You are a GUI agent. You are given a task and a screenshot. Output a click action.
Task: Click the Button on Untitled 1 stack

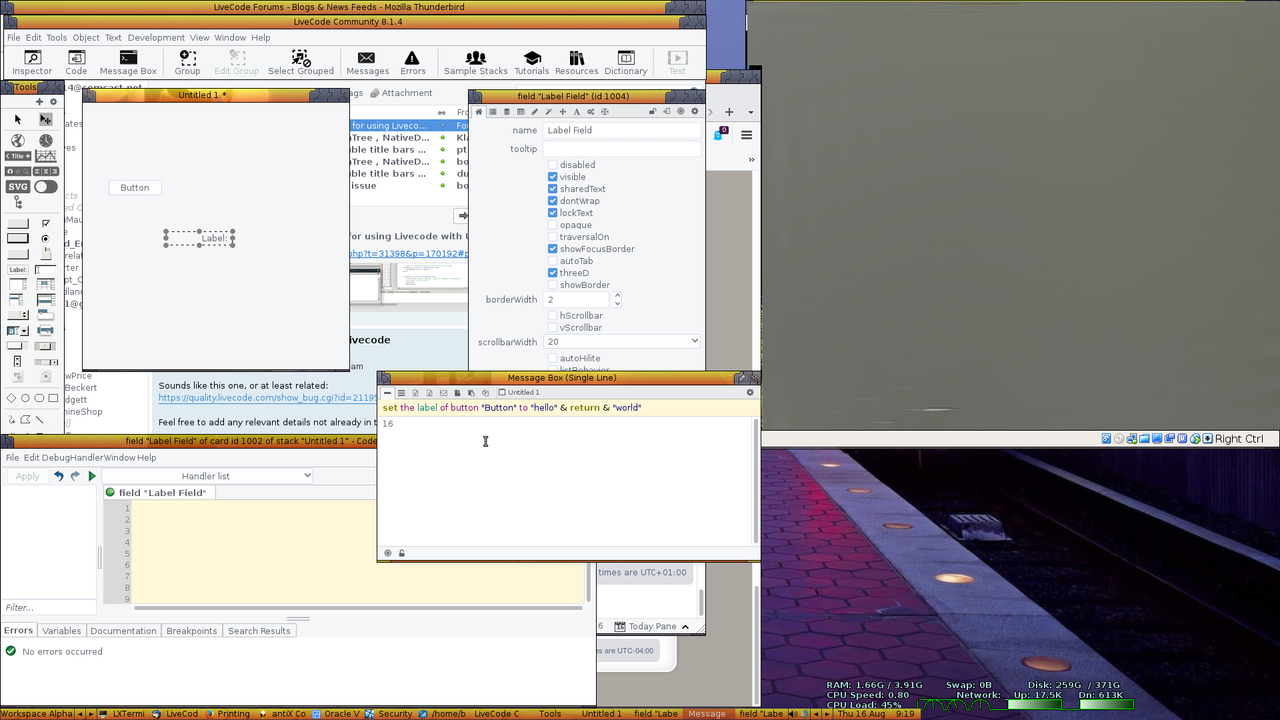tap(135, 188)
